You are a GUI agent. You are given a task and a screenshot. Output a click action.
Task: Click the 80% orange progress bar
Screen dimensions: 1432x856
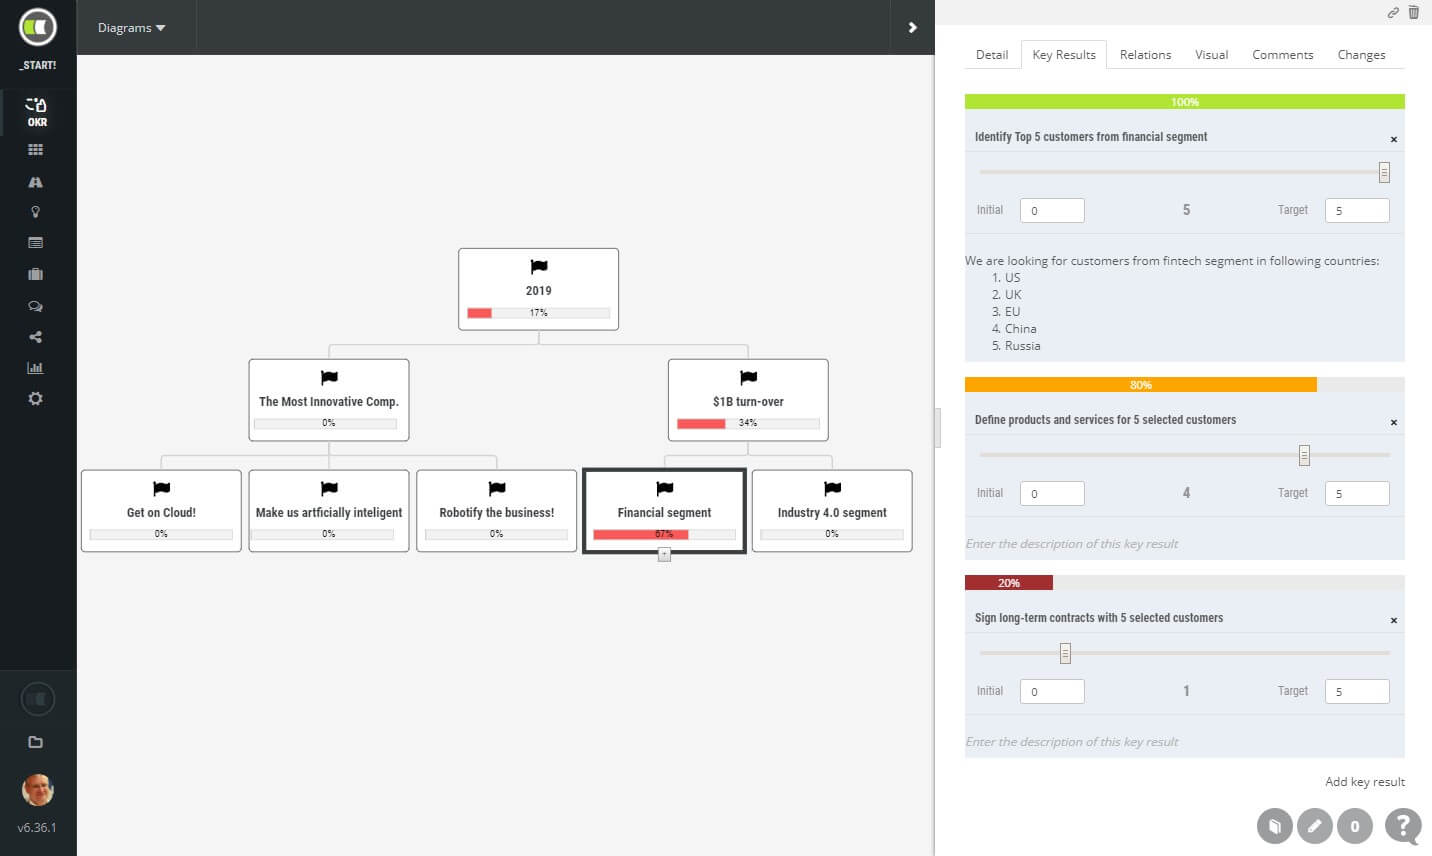1141,385
